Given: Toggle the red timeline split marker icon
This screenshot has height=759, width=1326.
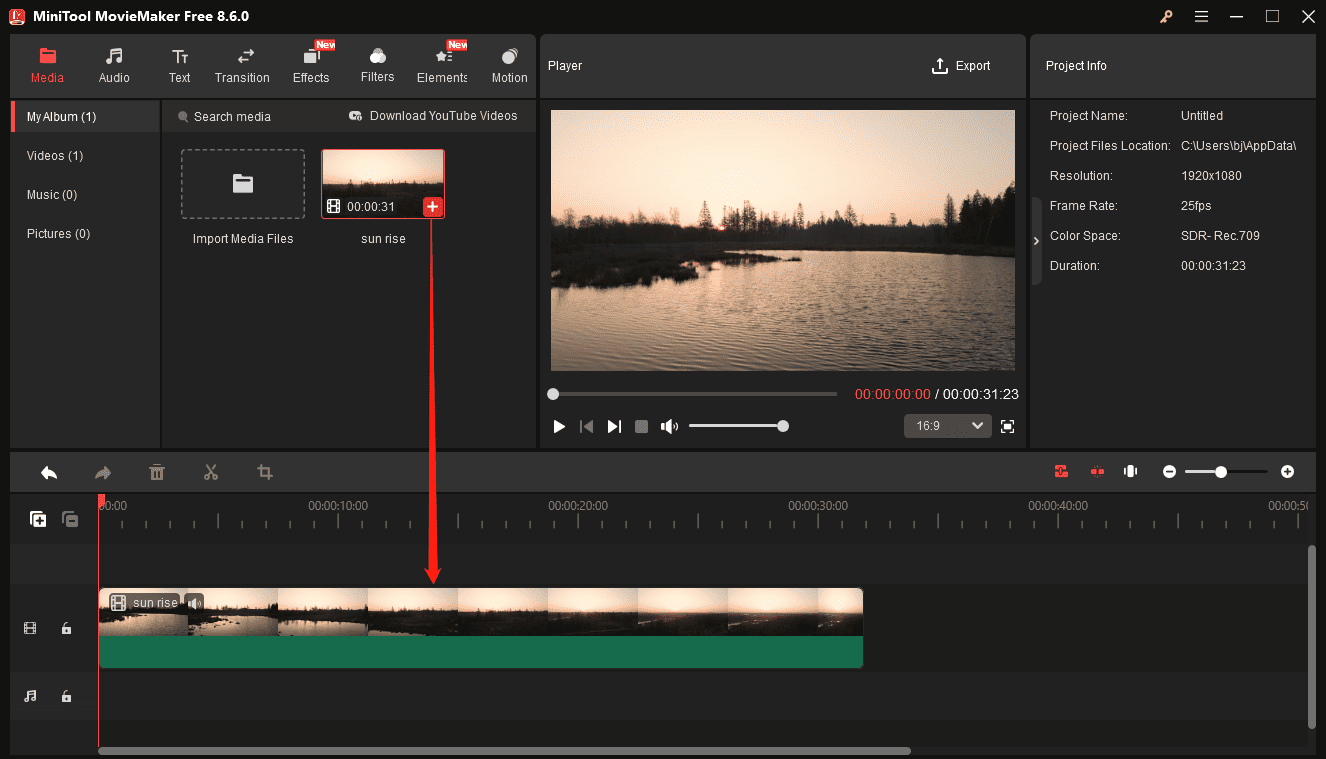Looking at the screenshot, I should pos(1097,471).
